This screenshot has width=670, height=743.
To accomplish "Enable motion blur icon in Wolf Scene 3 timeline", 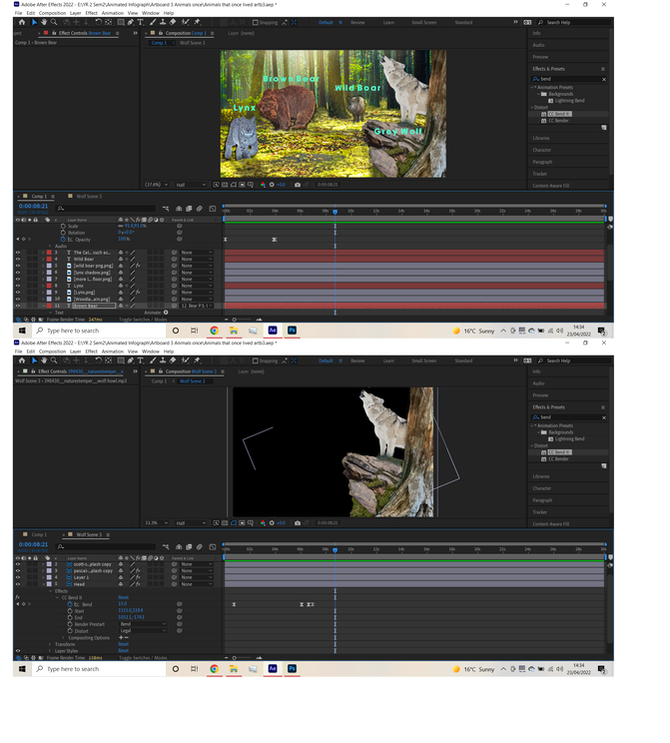I will (x=199, y=547).
